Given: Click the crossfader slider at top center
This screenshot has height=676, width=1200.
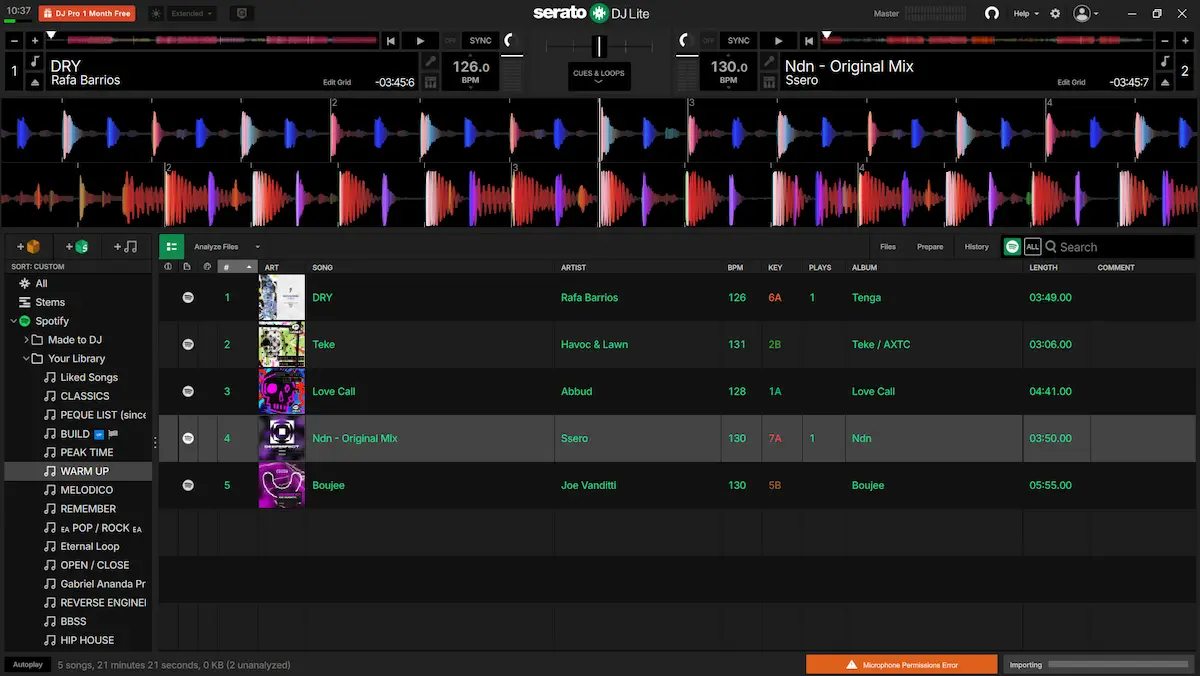Looking at the screenshot, I should [599, 46].
